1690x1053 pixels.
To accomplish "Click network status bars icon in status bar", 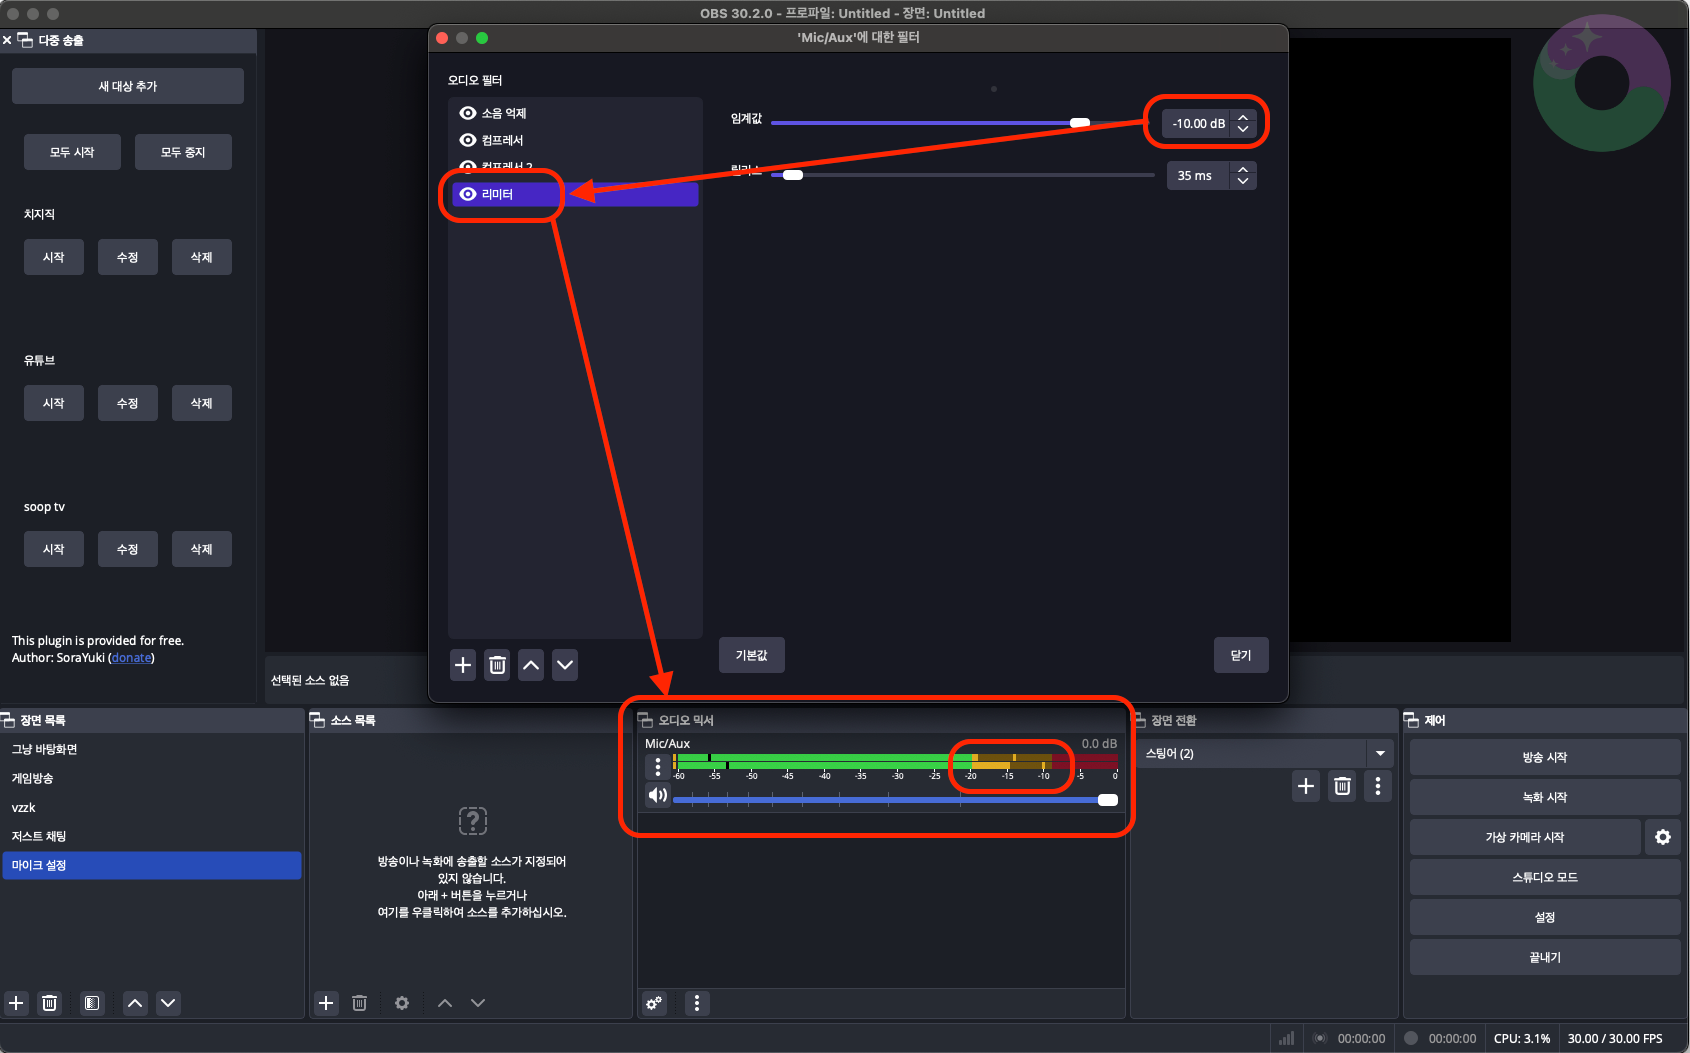I will [x=1287, y=1038].
